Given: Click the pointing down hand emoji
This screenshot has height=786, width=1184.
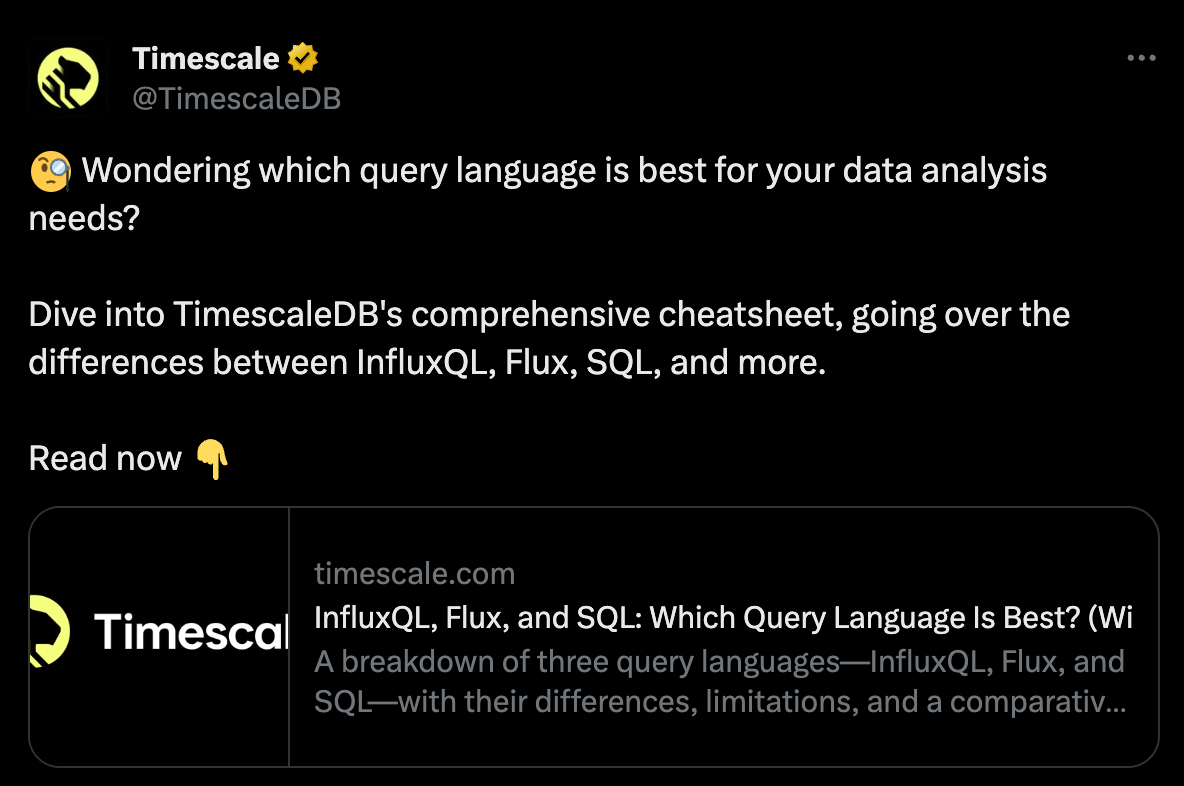Looking at the screenshot, I should 211,459.
